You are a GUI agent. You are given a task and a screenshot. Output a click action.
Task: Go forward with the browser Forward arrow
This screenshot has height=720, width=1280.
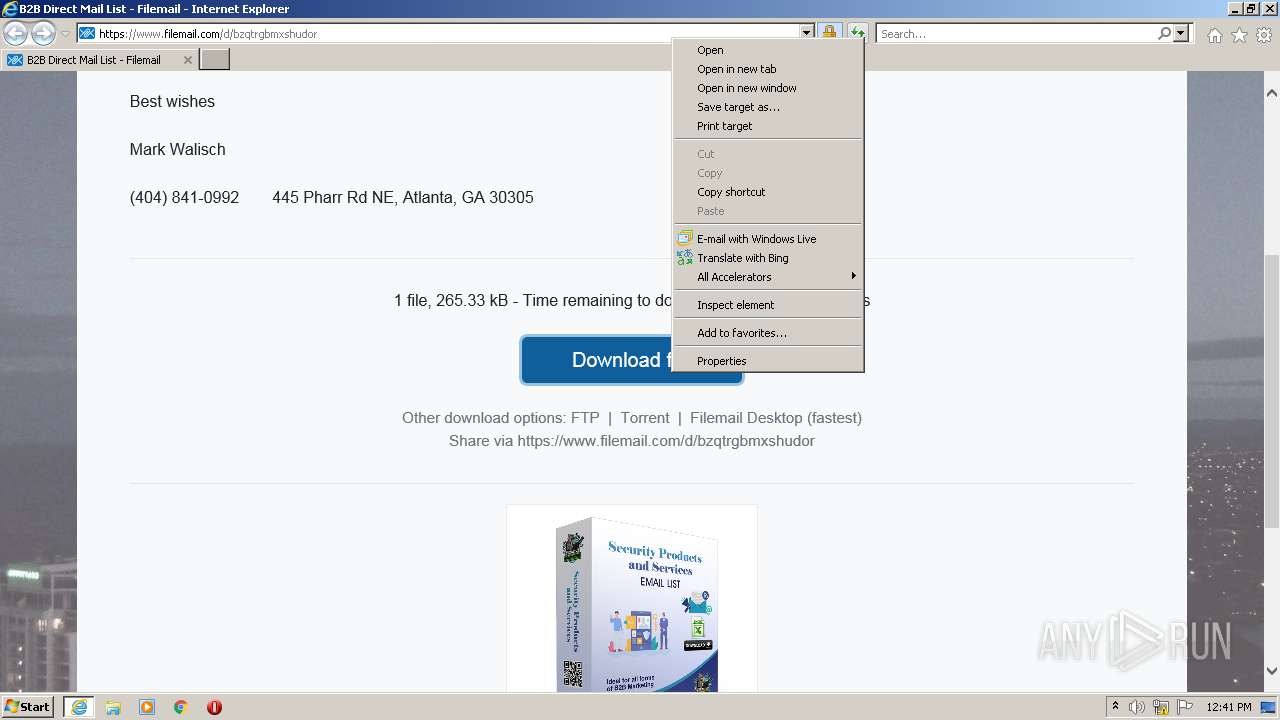[43, 33]
